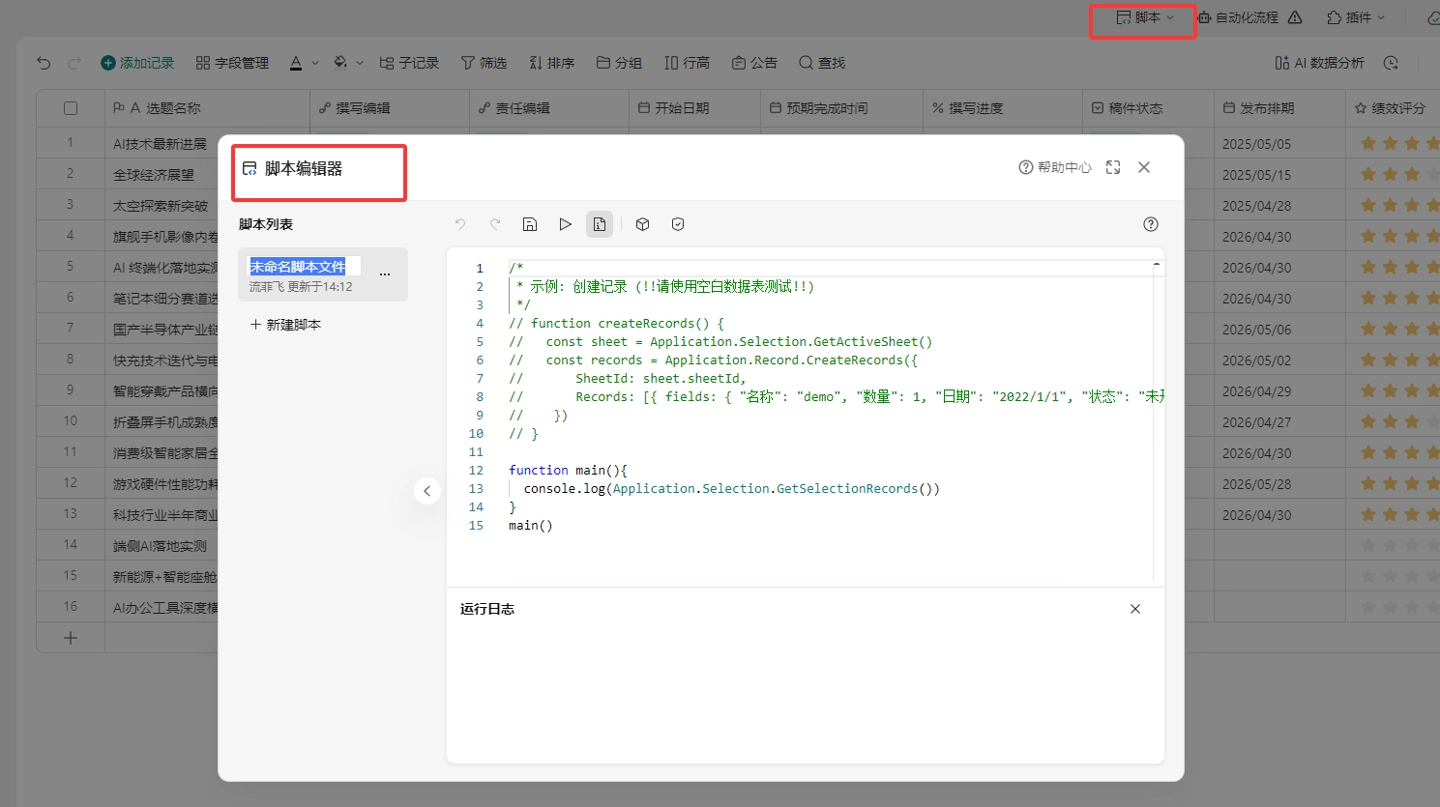
Task: Click the 未命名脚本文件 name field
Action: pyautogui.click(x=305, y=266)
